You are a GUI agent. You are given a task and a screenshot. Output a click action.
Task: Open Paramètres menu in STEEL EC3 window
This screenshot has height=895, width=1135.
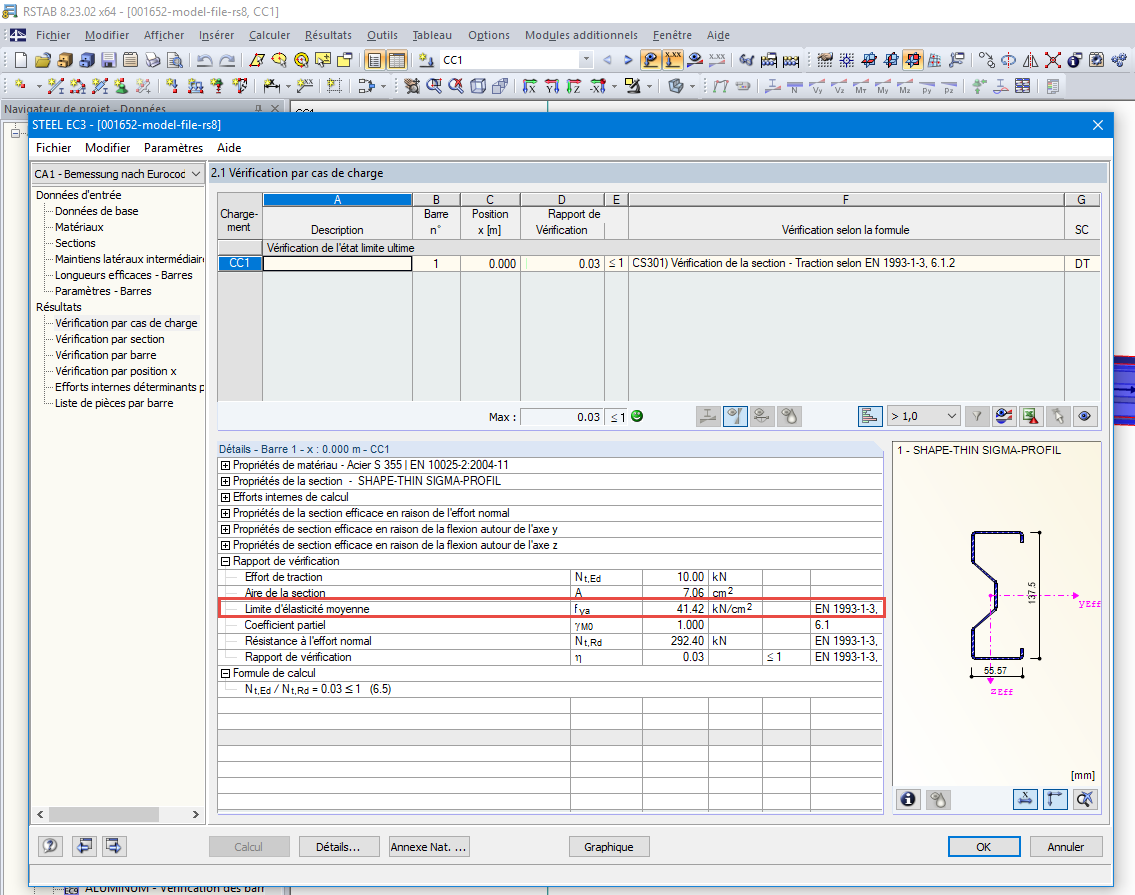pos(173,148)
